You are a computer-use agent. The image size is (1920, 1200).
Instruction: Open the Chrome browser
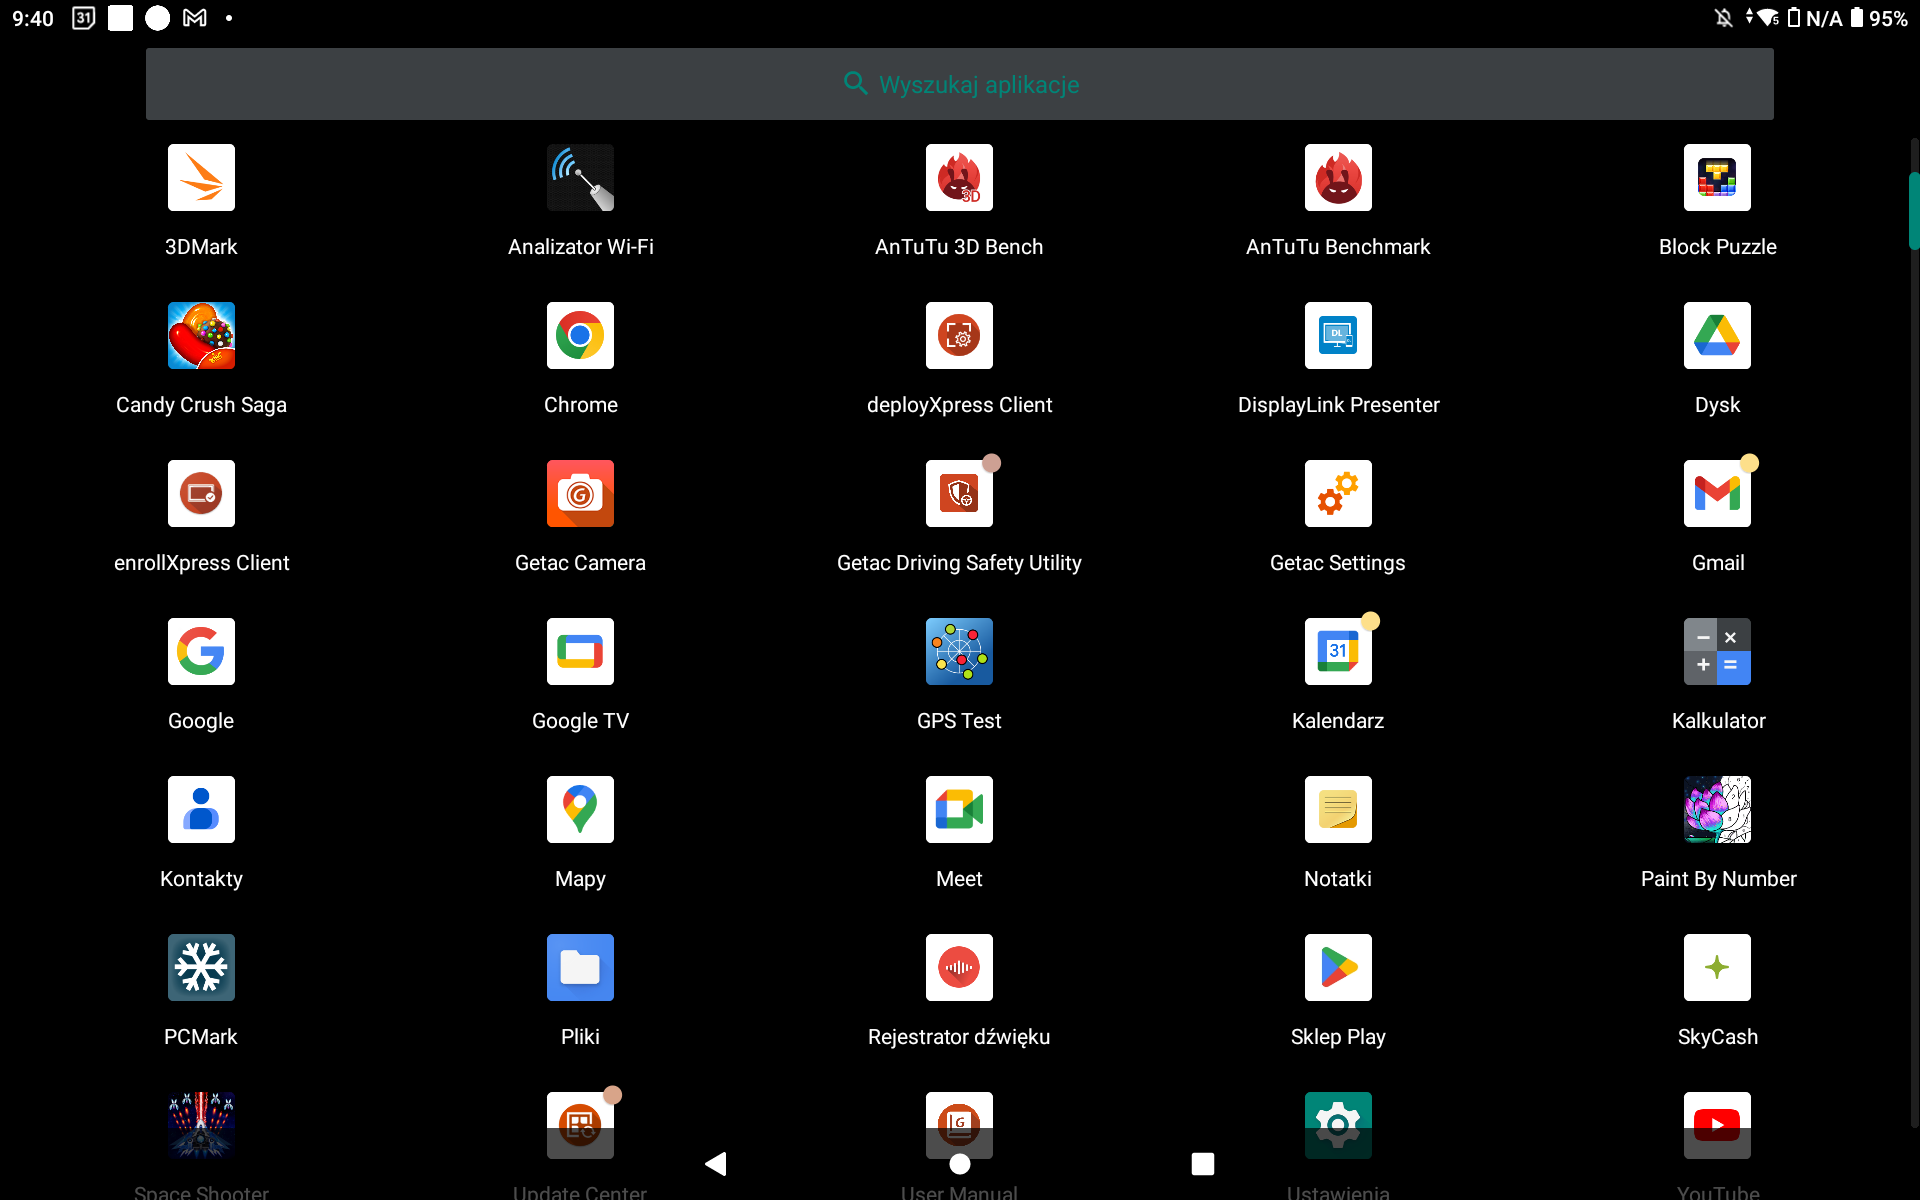coord(580,336)
